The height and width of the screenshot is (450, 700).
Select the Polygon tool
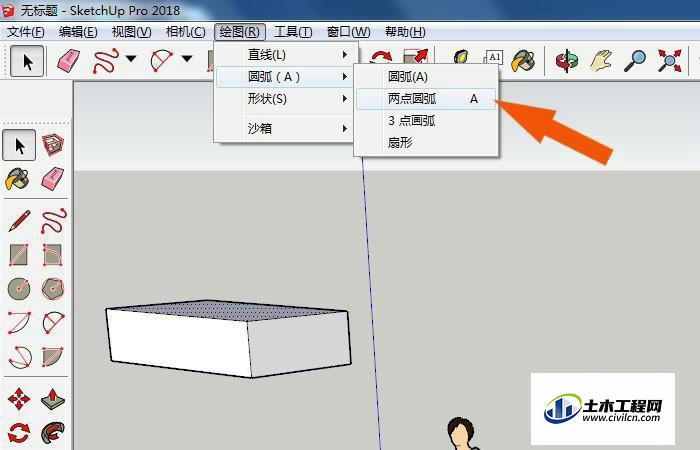tap(53, 289)
